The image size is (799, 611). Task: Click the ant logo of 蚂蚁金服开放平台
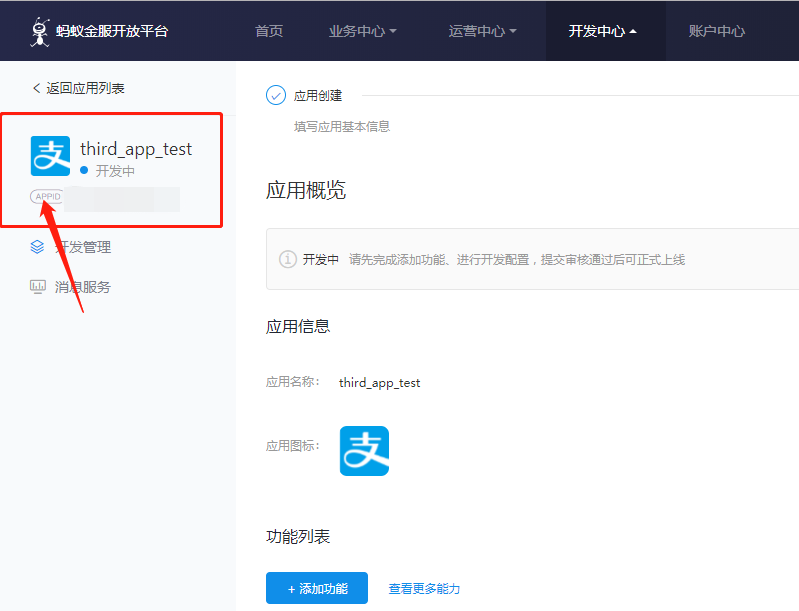[40, 32]
